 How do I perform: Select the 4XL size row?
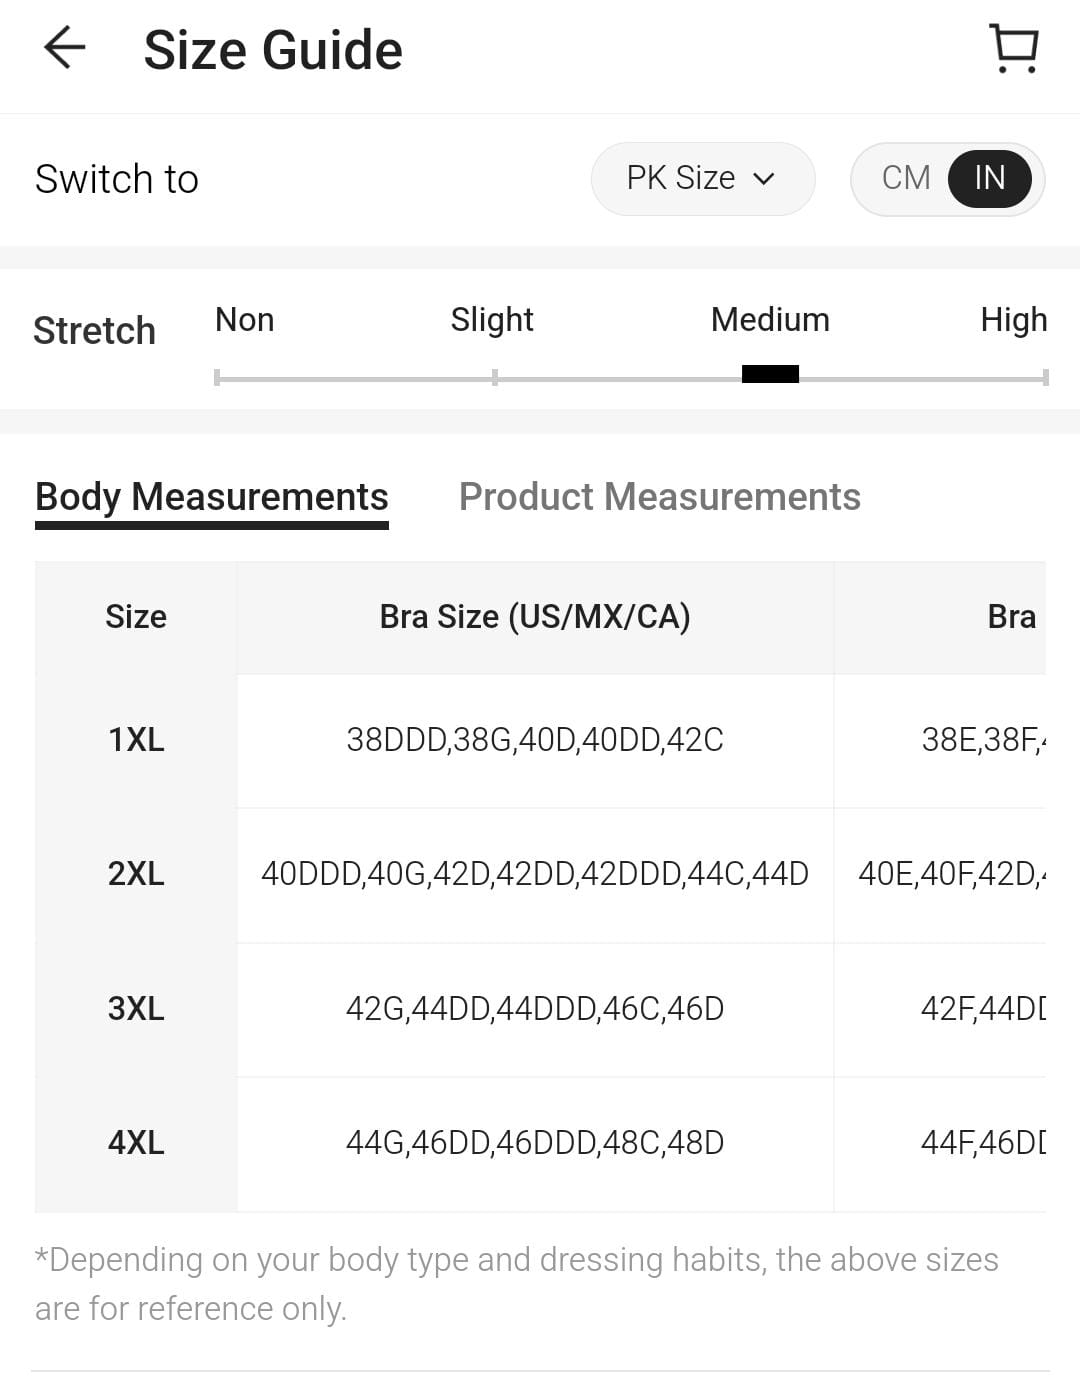coord(136,1142)
